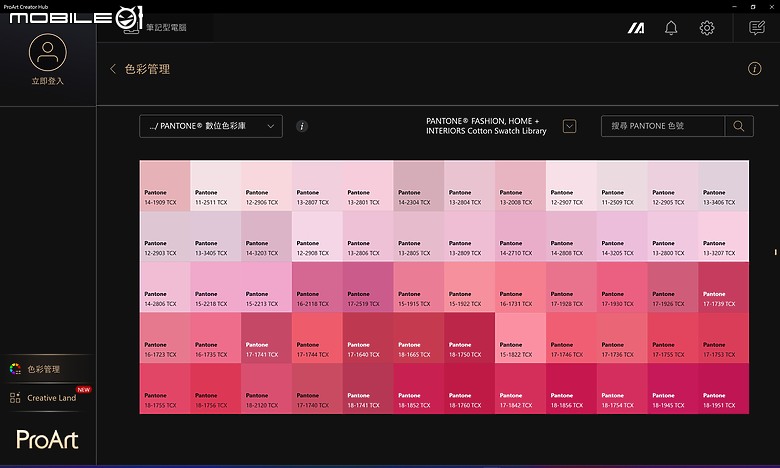Select Pantone 17-1739 TCX swatch
The image size is (780, 468).
click(723, 287)
